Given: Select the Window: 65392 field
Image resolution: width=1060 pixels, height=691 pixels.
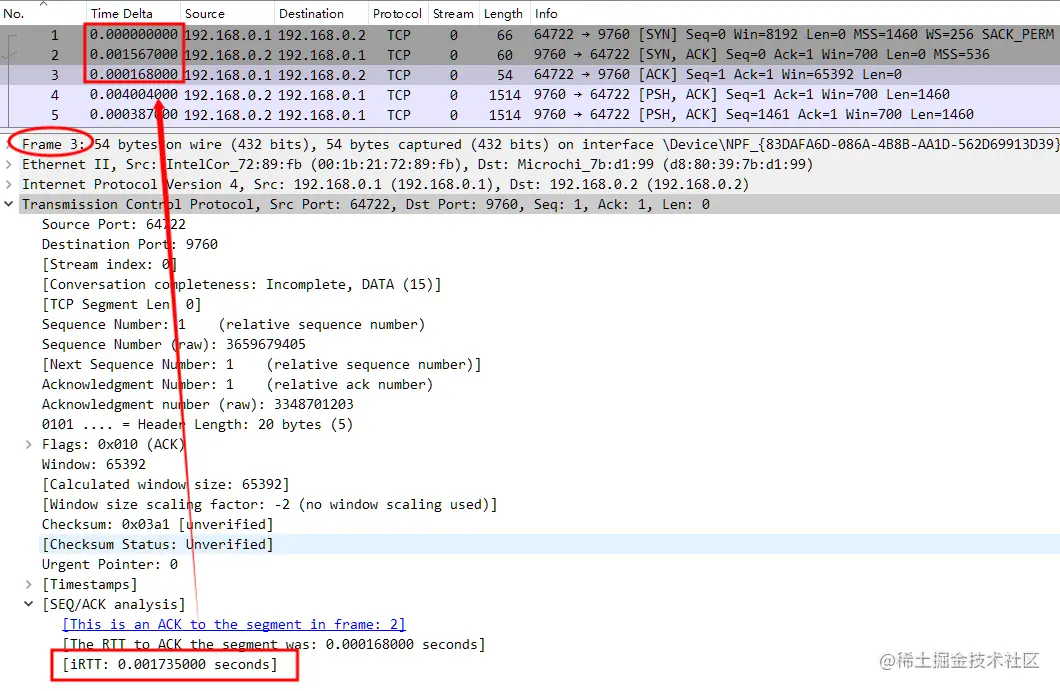Looking at the screenshot, I should [x=94, y=464].
